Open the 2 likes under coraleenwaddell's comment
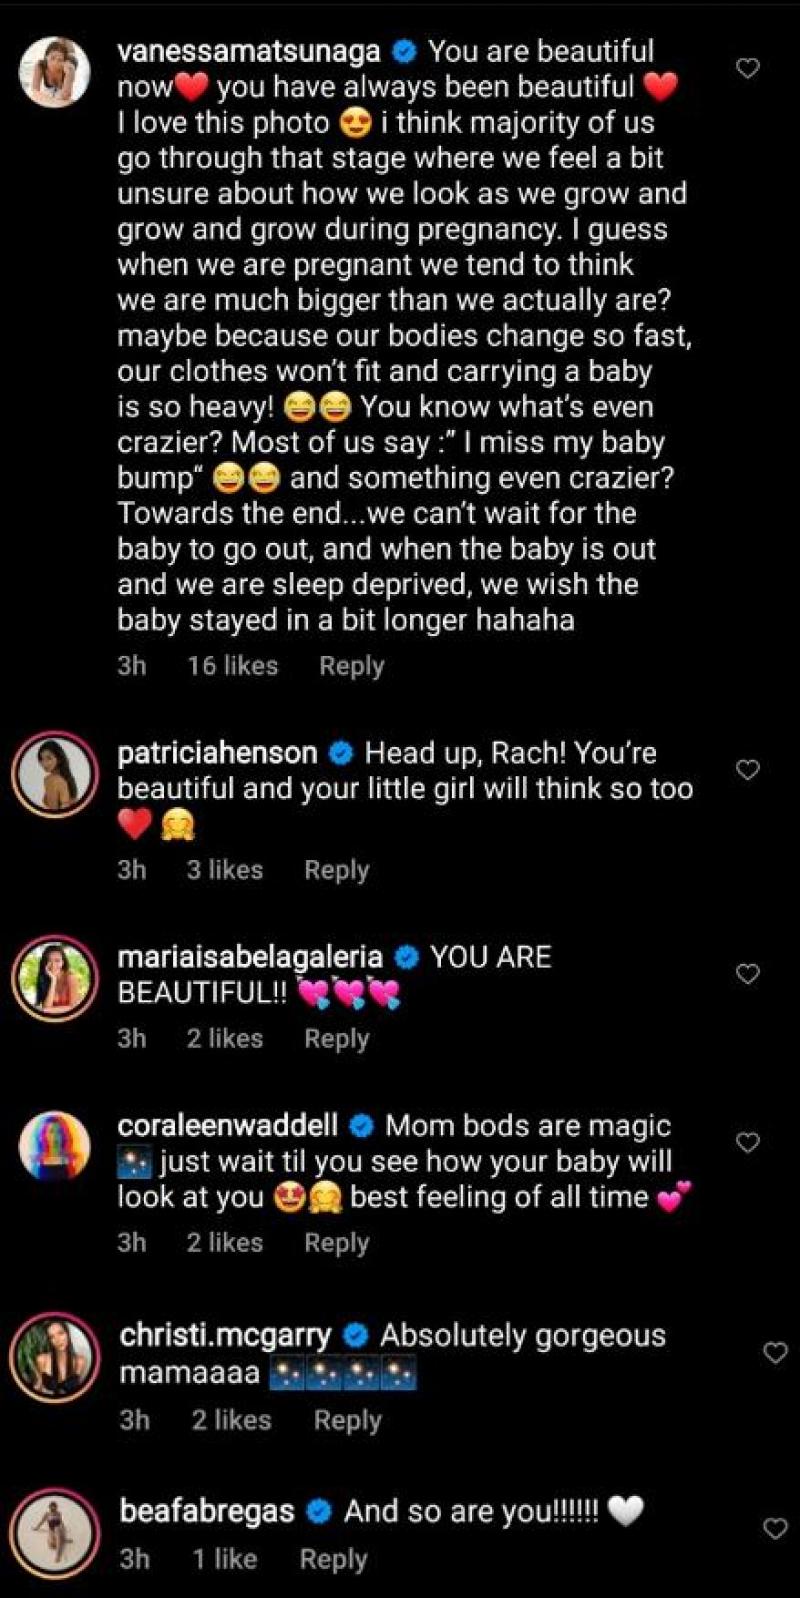This screenshot has height=1598, width=800. point(225,1243)
